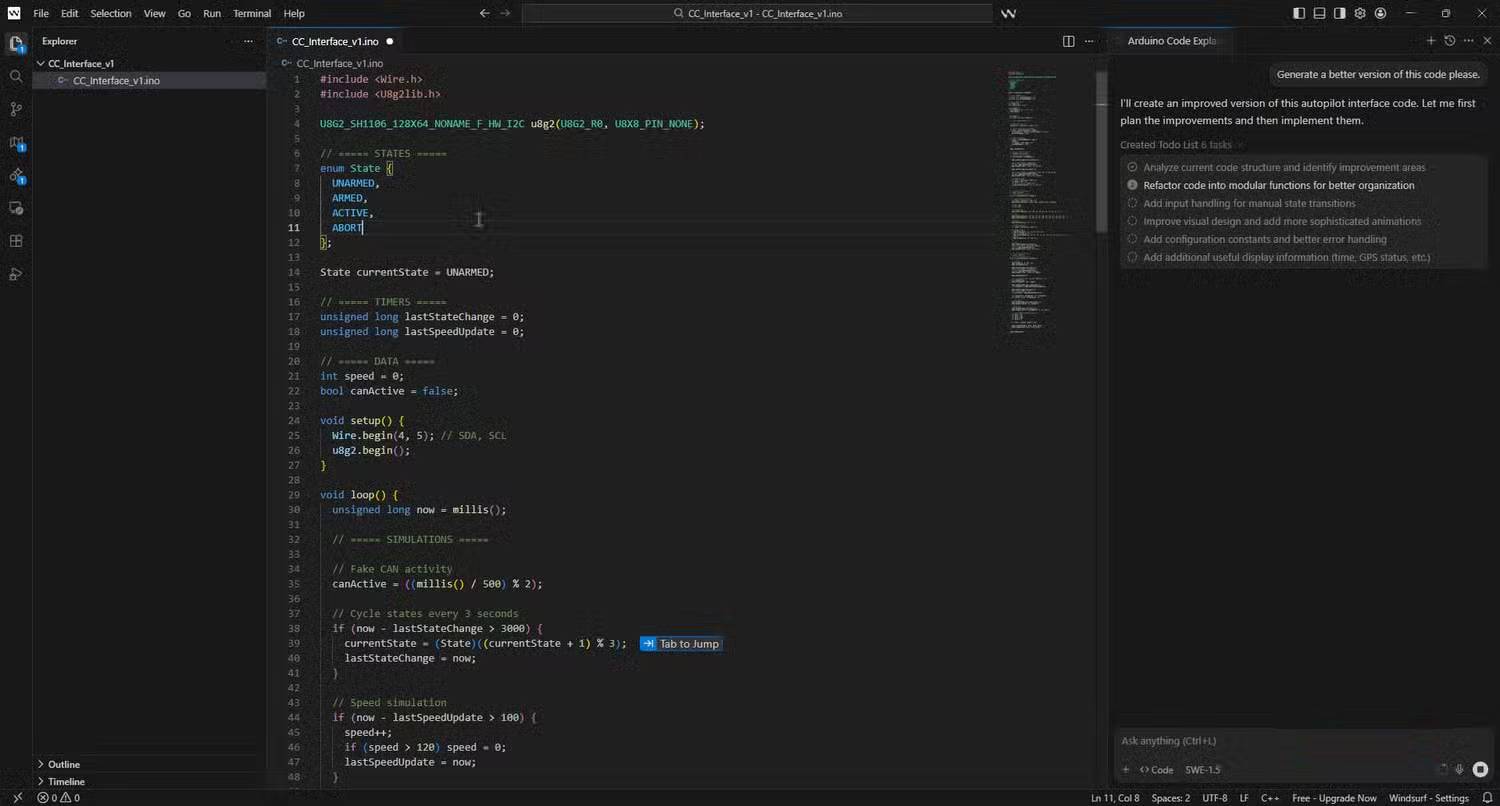Open account profile icon in title bar
1500x806 pixels.
[1380, 13]
